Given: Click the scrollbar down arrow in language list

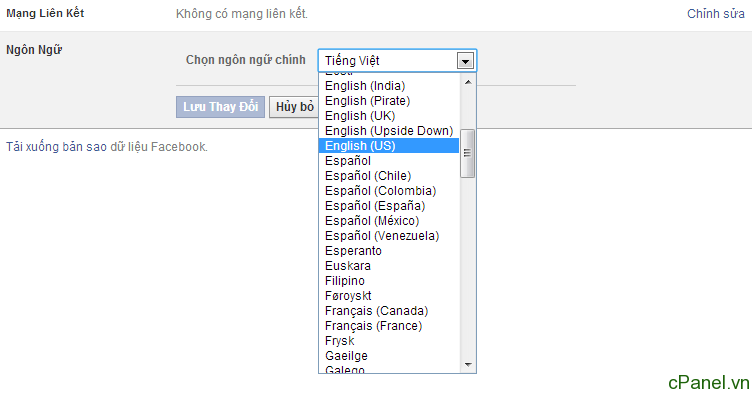Looking at the screenshot, I should [468, 365].
